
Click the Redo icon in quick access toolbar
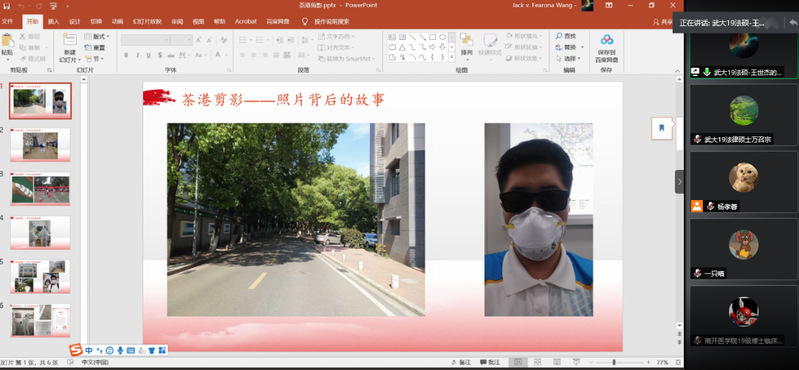(x=38, y=6)
